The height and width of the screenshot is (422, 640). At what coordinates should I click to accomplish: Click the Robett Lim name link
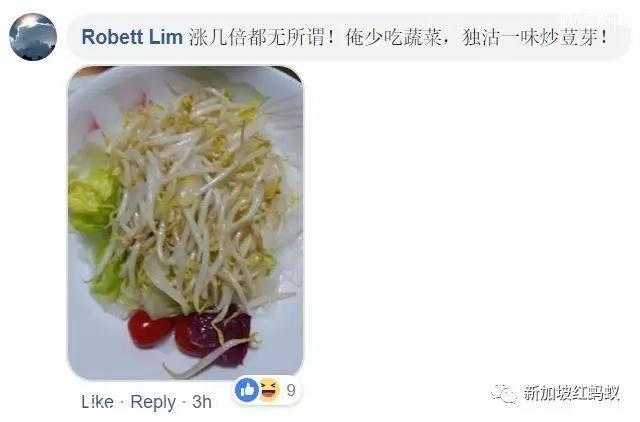point(132,37)
